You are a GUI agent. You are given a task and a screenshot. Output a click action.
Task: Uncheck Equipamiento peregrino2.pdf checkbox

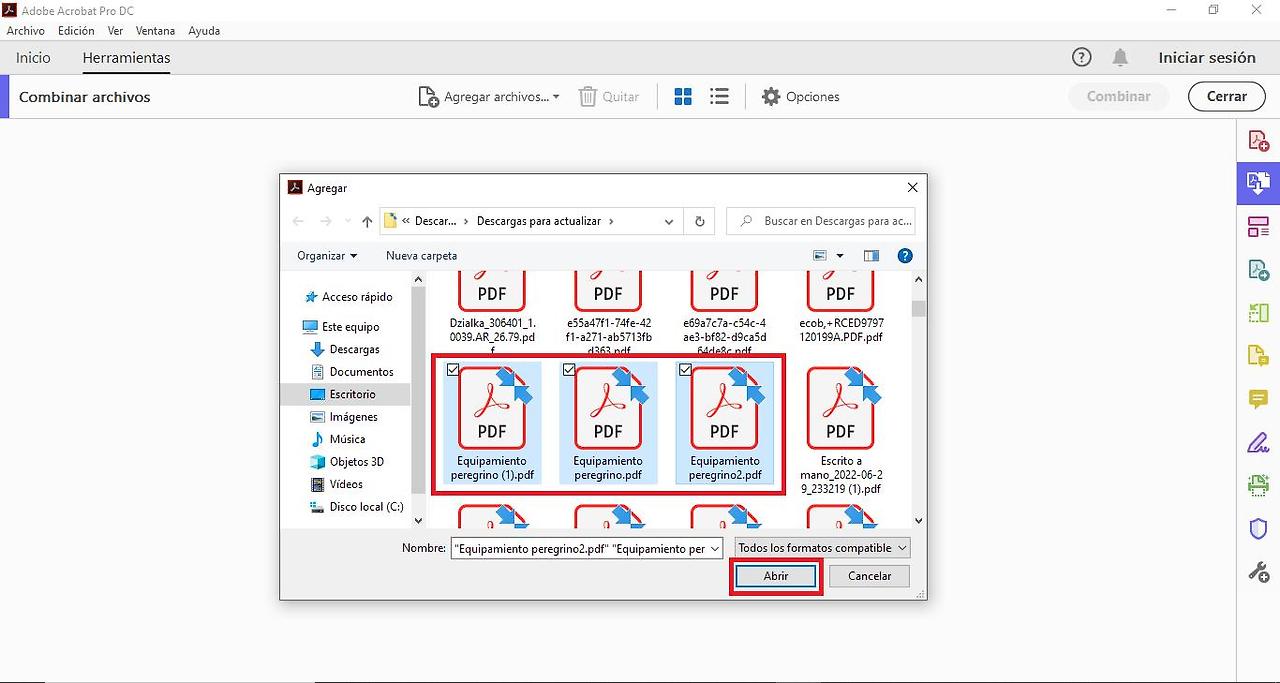tap(685, 370)
